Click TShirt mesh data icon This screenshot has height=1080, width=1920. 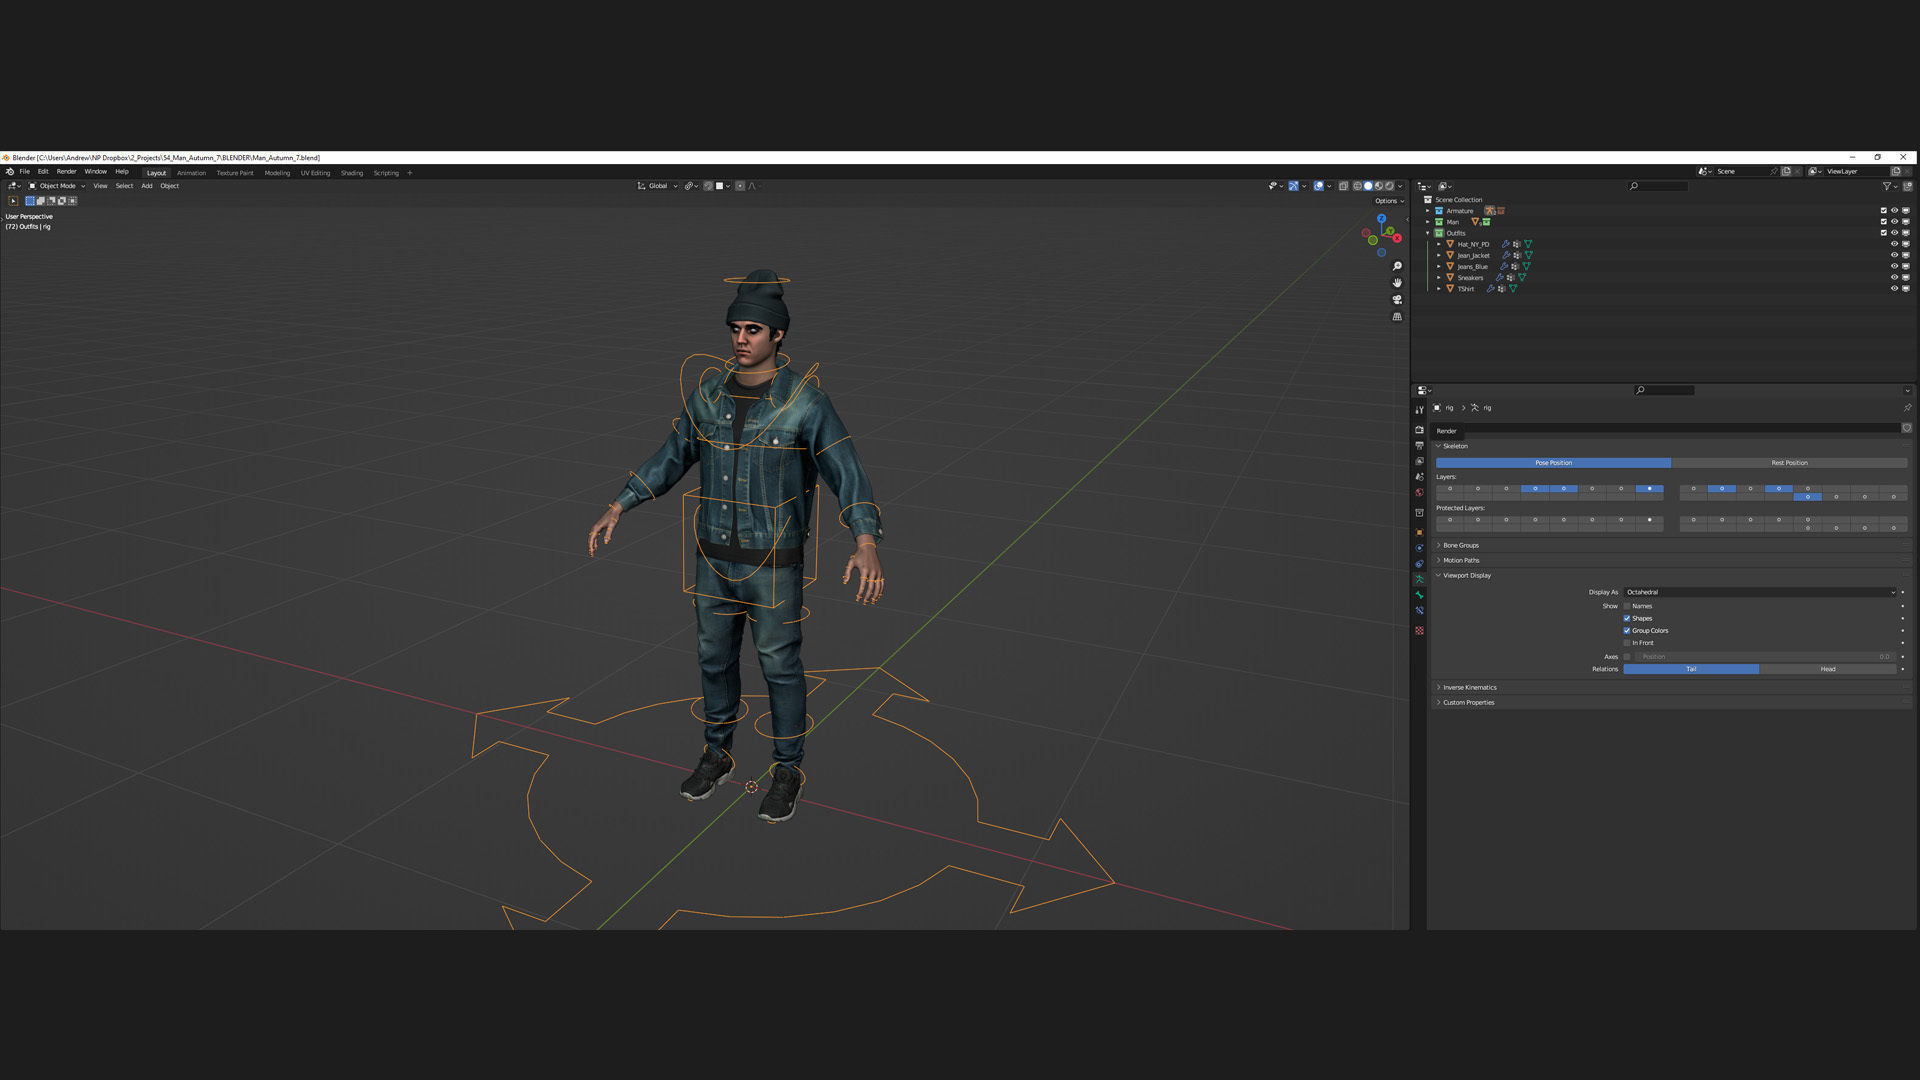click(x=1513, y=289)
